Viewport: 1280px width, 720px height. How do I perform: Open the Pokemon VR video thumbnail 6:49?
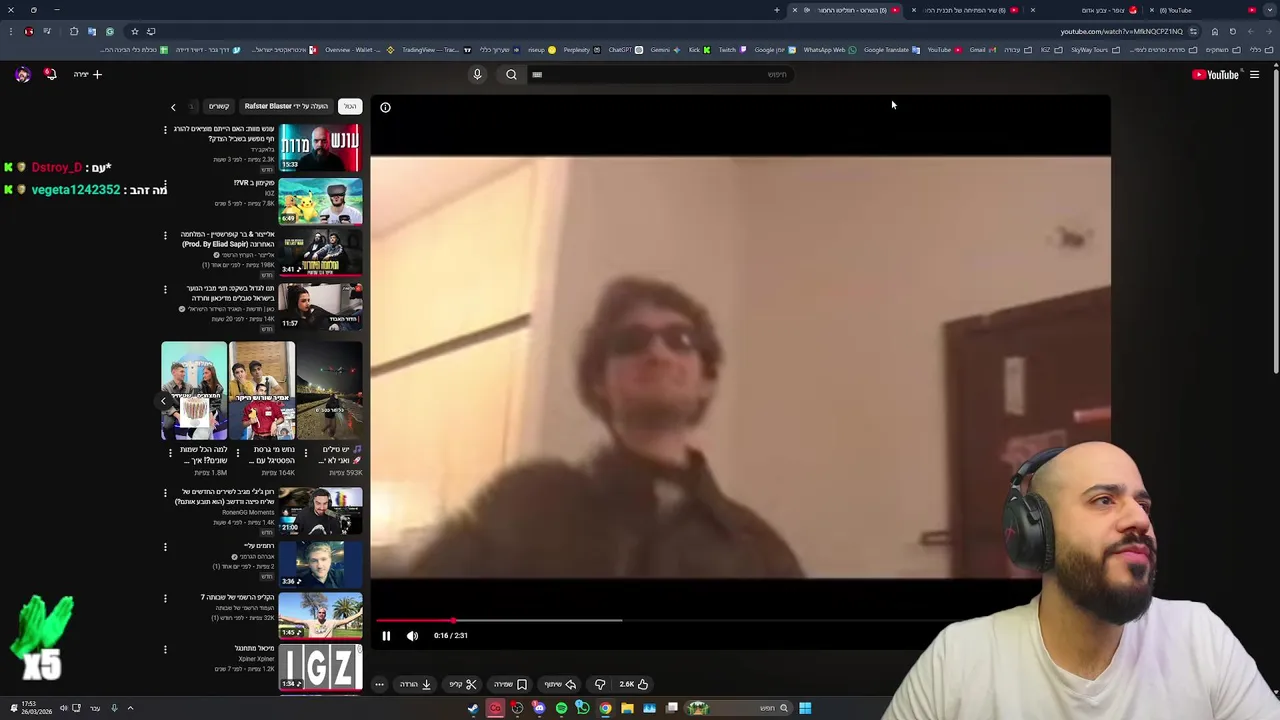click(x=320, y=201)
